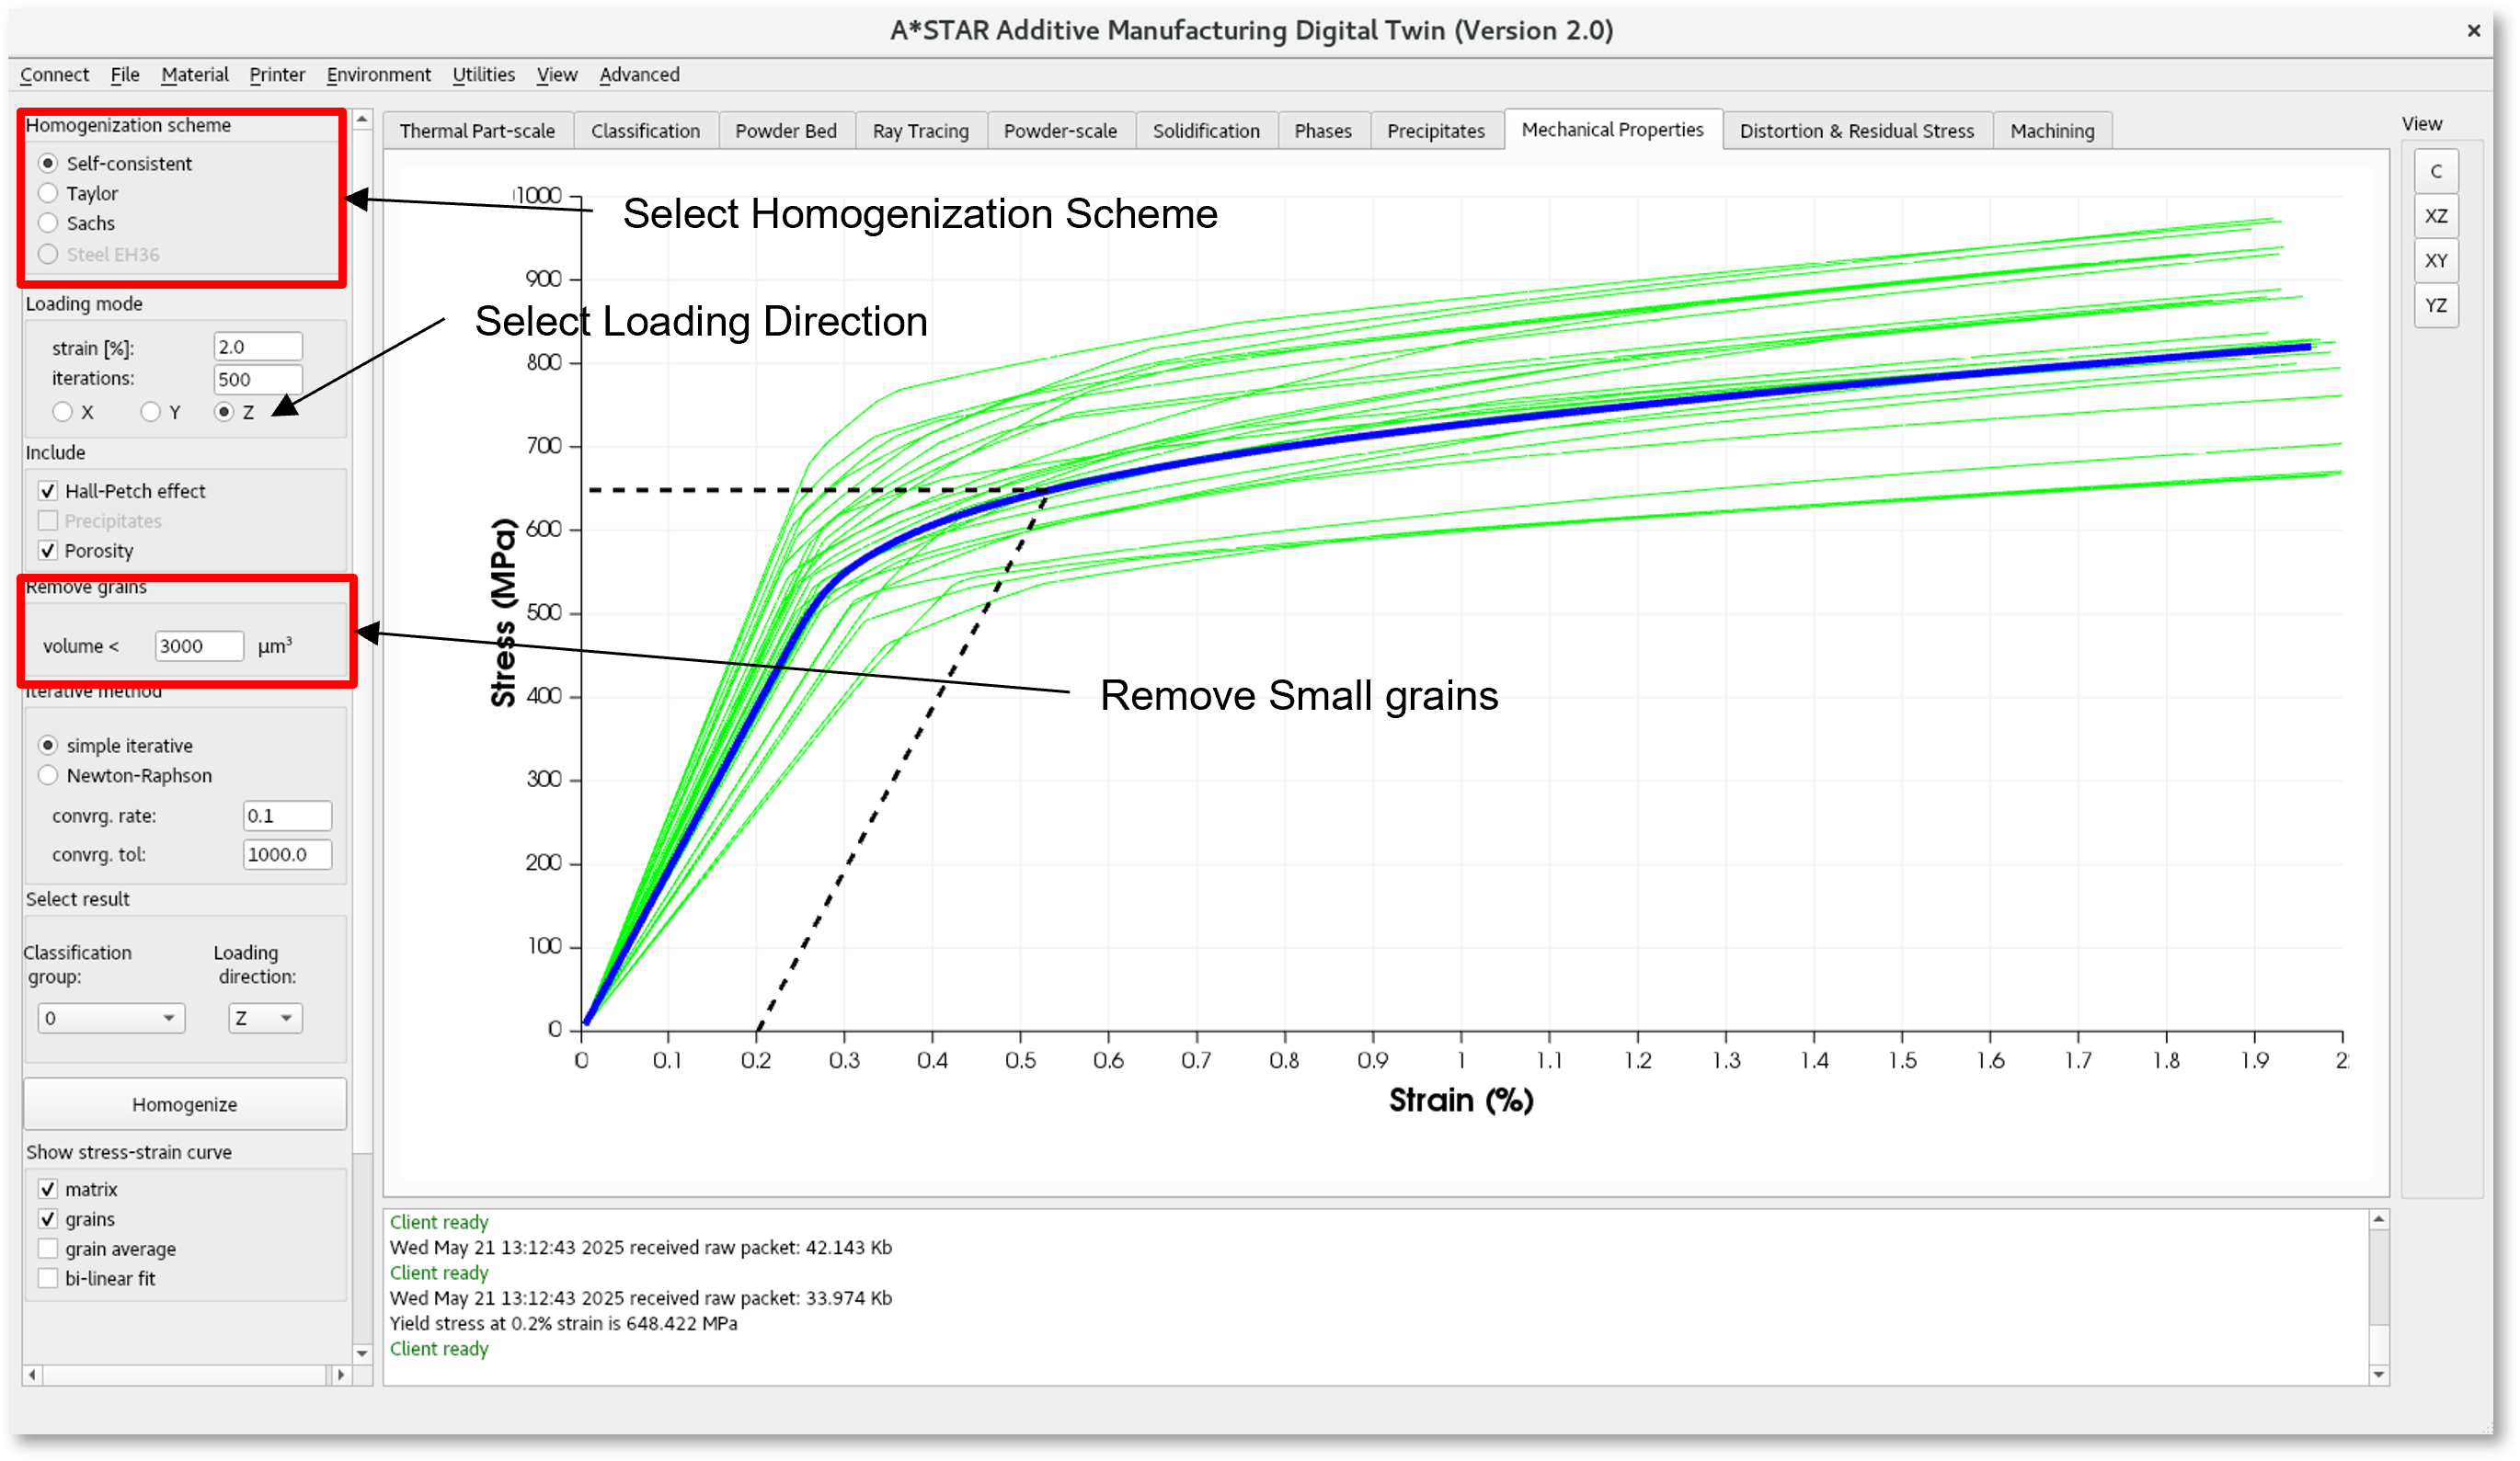Click left panel scroll-up arrow
The height and width of the screenshot is (1461, 2520).
363,120
